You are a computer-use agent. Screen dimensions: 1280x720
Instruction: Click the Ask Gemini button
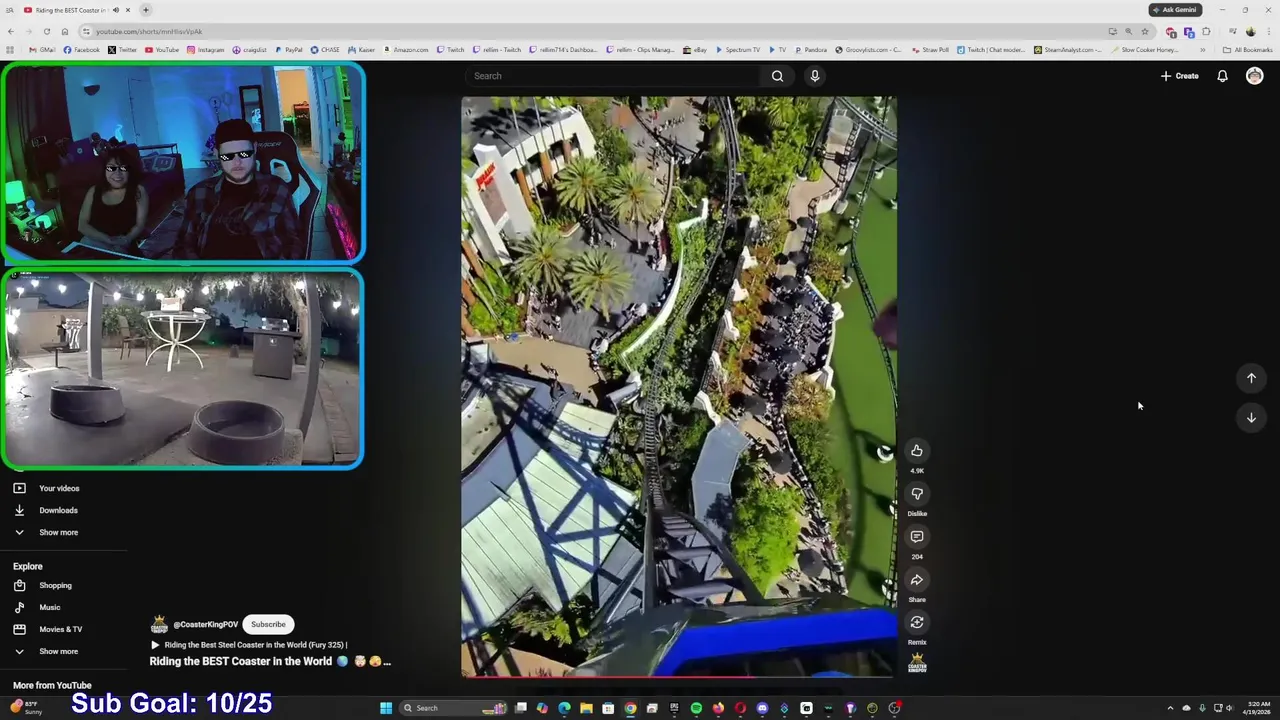coord(1175,10)
